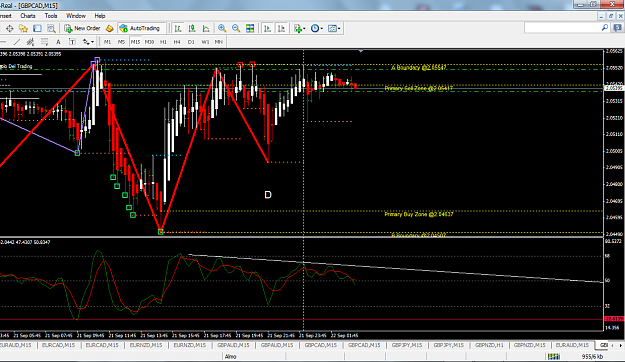Click the 21 Sep 17:45 time axis label
625x362 pixels.
(218, 335)
